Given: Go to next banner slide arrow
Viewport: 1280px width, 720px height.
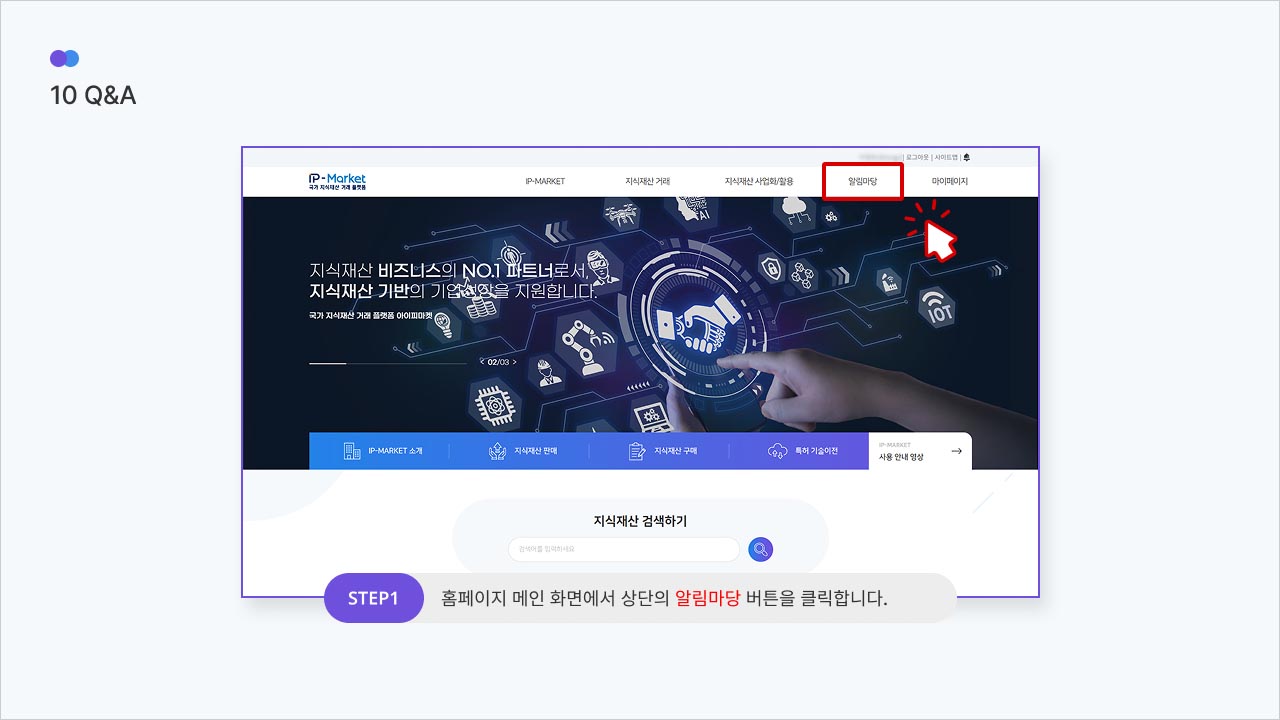Looking at the screenshot, I should coord(515,362).
